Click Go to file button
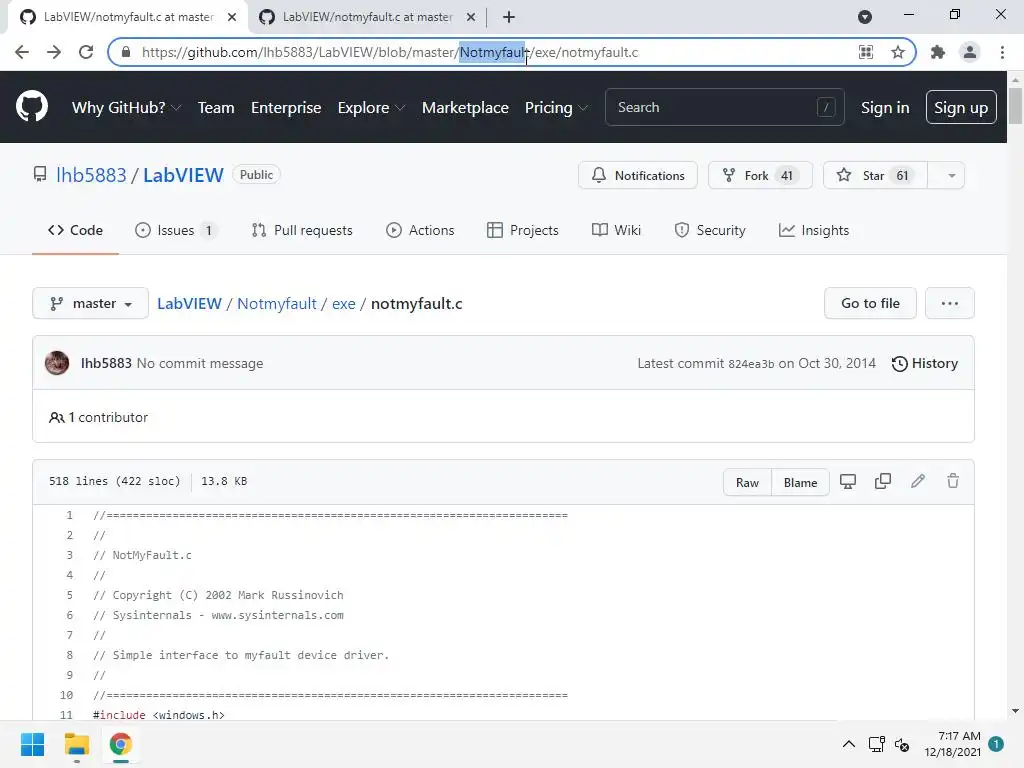1024x768 pixels. (x=871, y=303)
